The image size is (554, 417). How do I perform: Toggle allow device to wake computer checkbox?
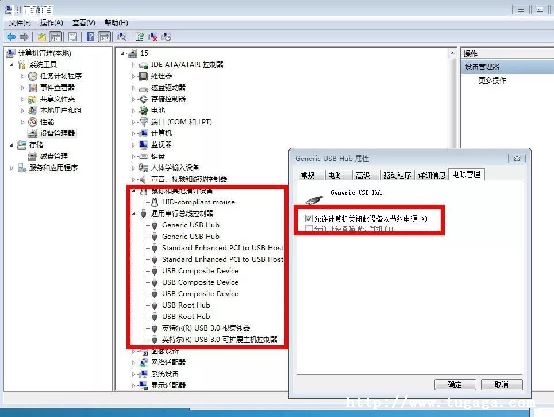click(x=308, y=229)
